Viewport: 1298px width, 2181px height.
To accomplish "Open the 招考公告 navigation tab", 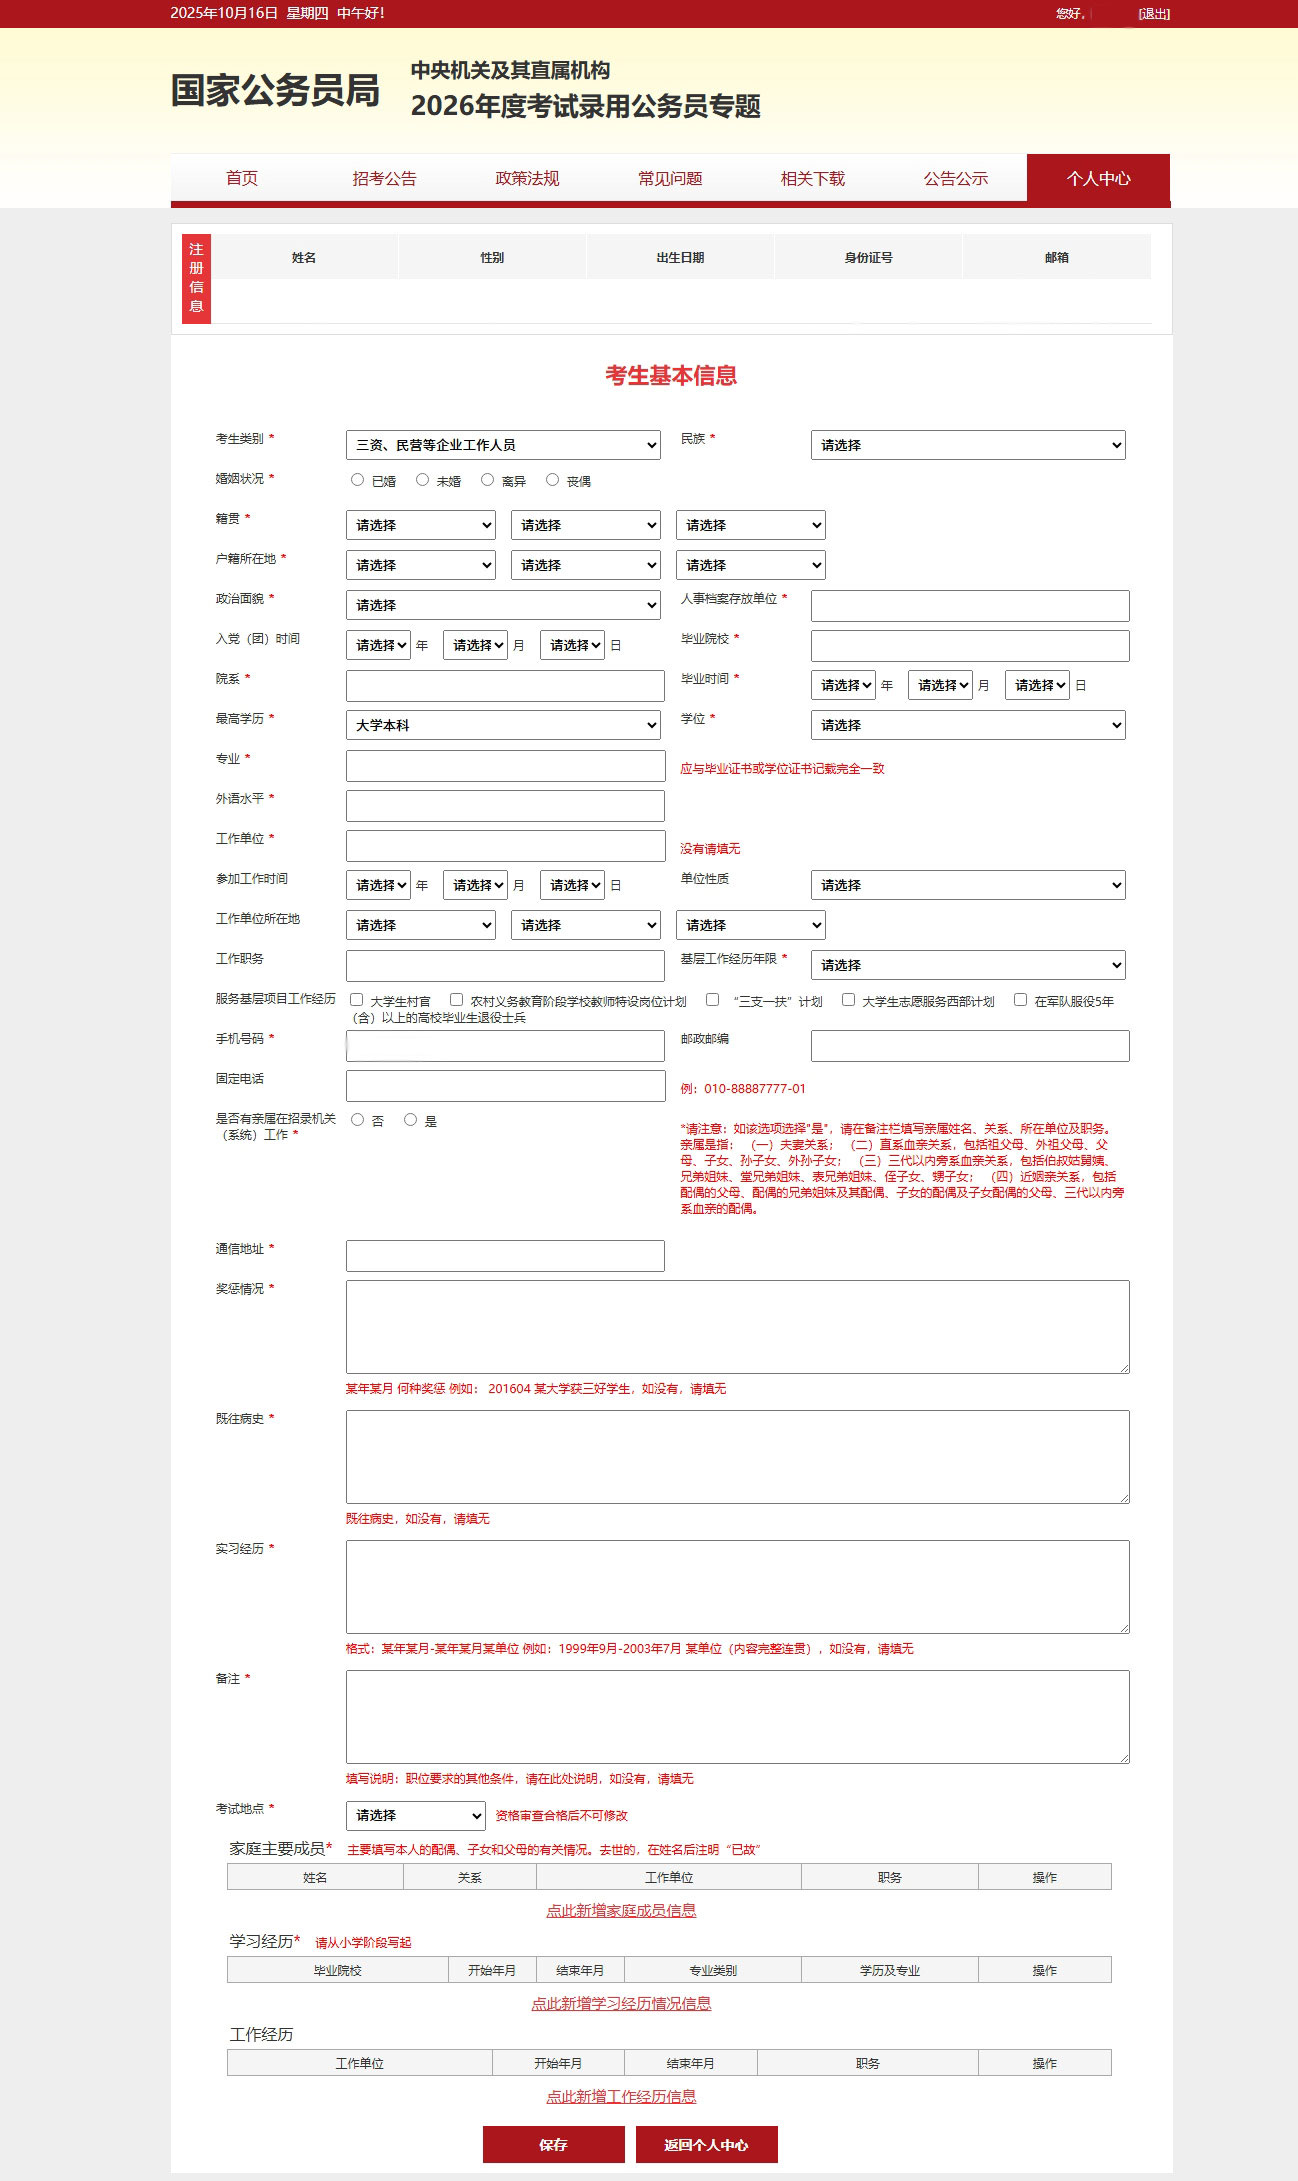I will click(x=384, y=178).
